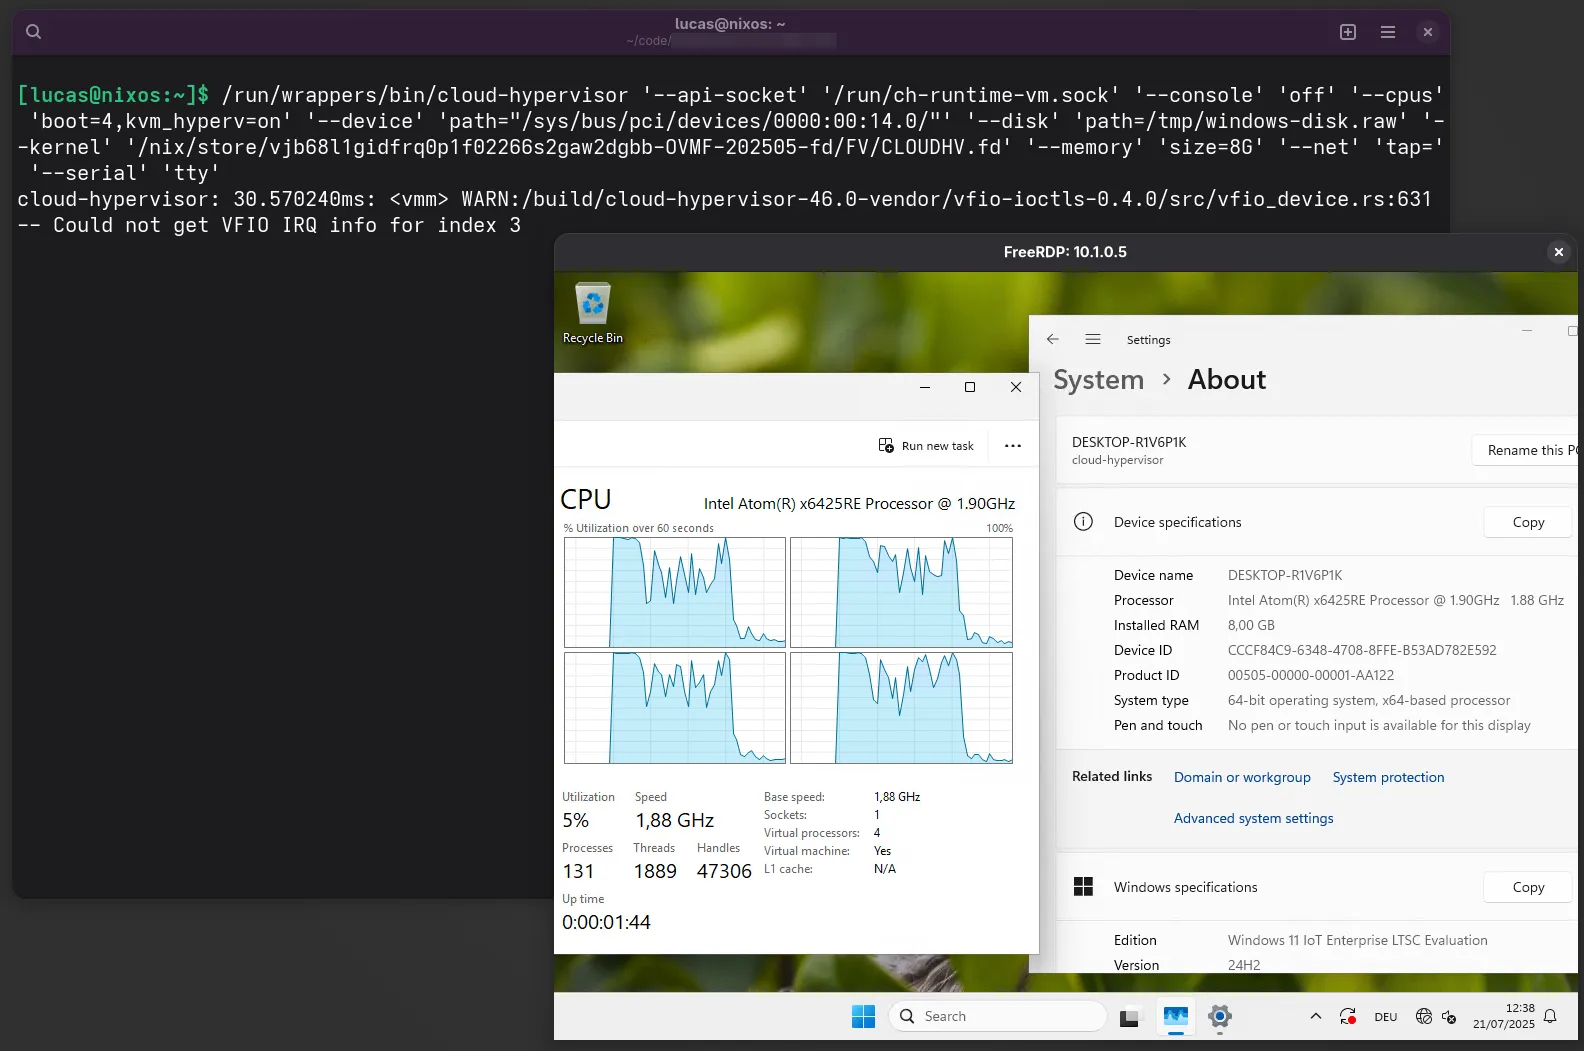1584x1051 pixels.
Task: Click the CPU heading in Task Manager
Action: click(586, 499)
